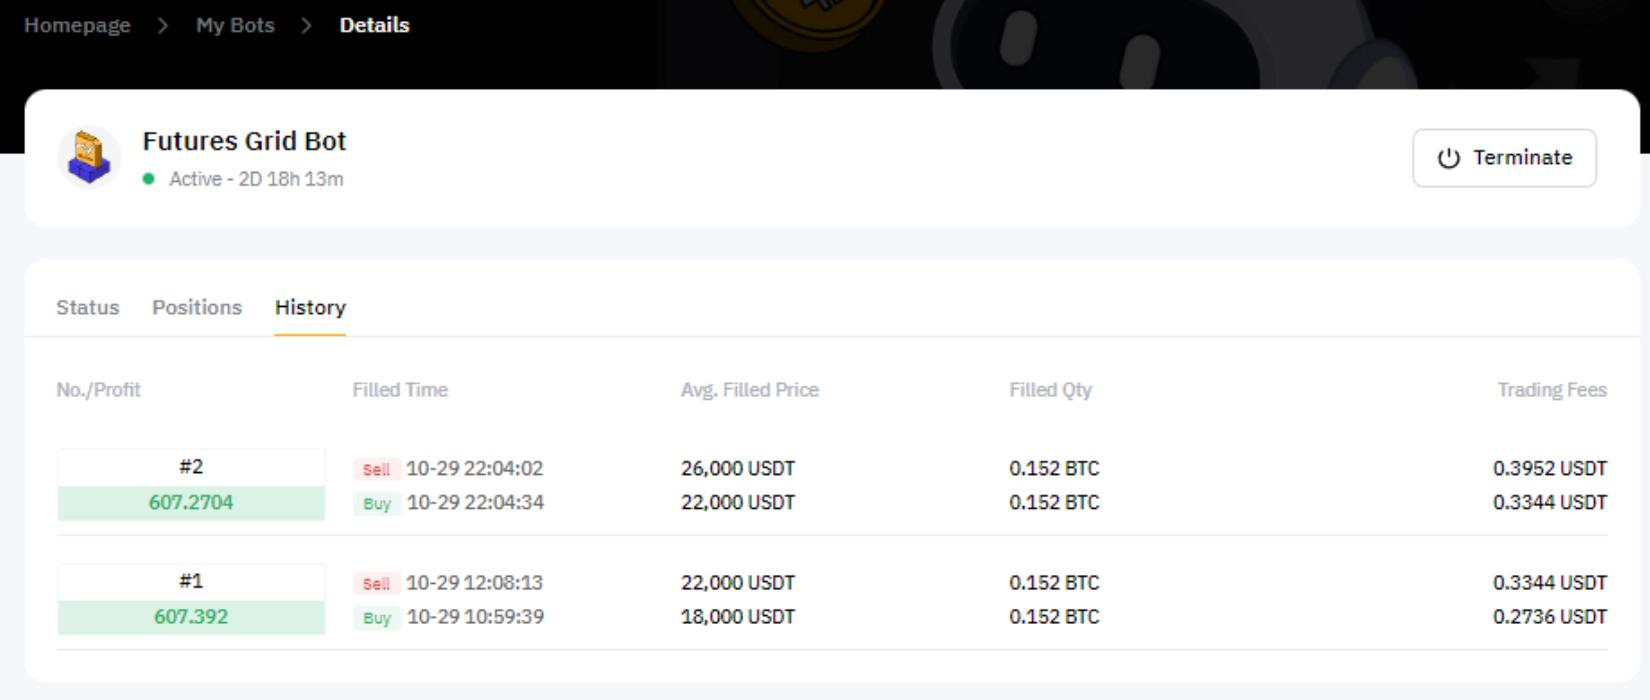Click the green 607.392 profit cell
The width and height of the screenshot is (1650, 700).
point(191,616)
